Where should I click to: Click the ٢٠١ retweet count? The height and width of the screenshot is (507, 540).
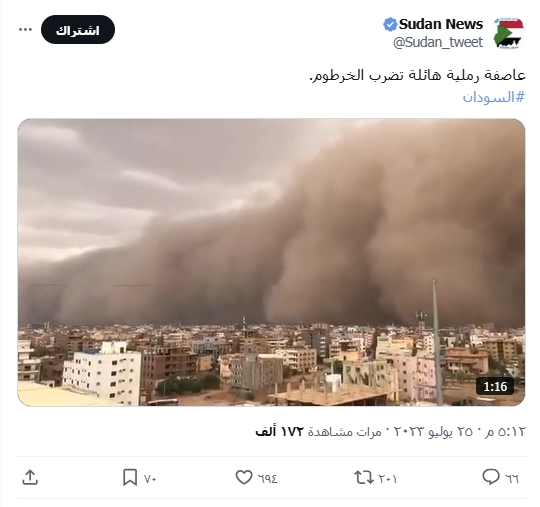coord(388,479)
